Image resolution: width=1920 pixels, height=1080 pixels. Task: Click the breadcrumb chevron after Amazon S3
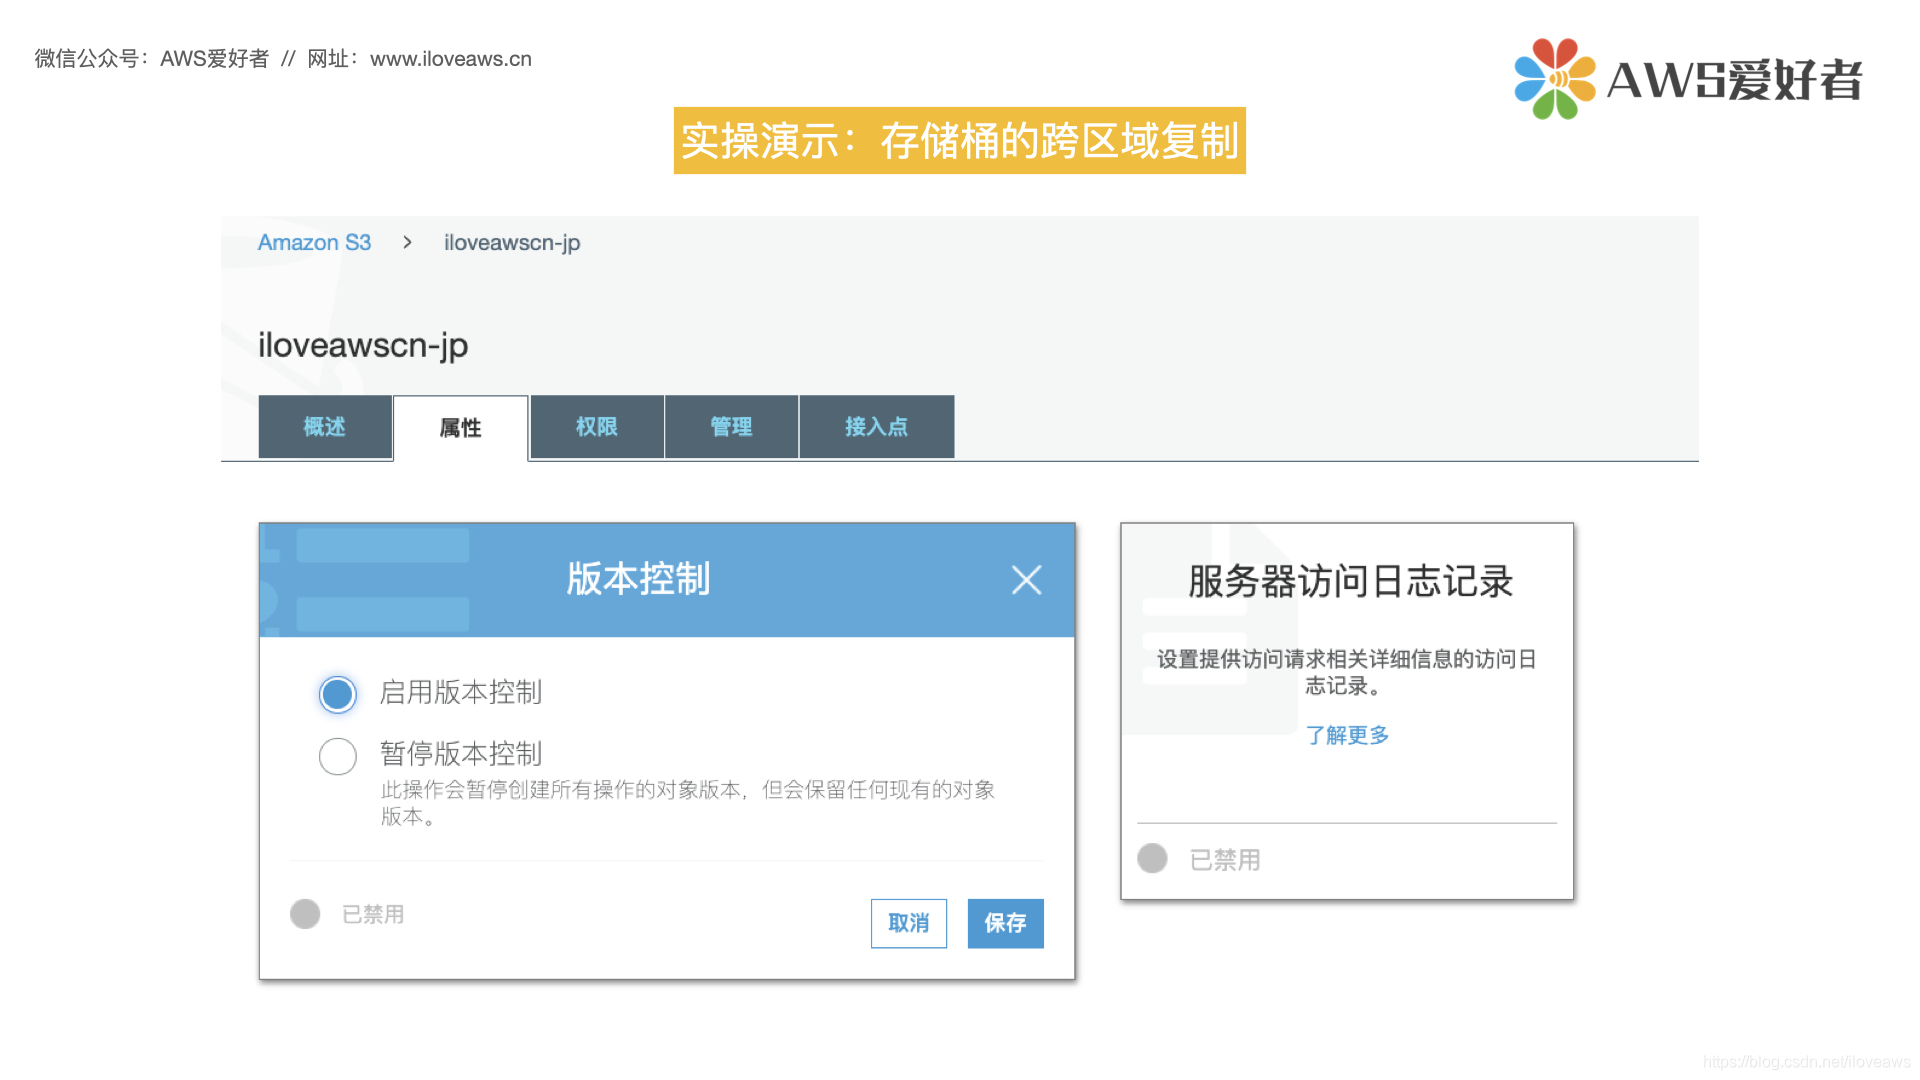point(407,242)
